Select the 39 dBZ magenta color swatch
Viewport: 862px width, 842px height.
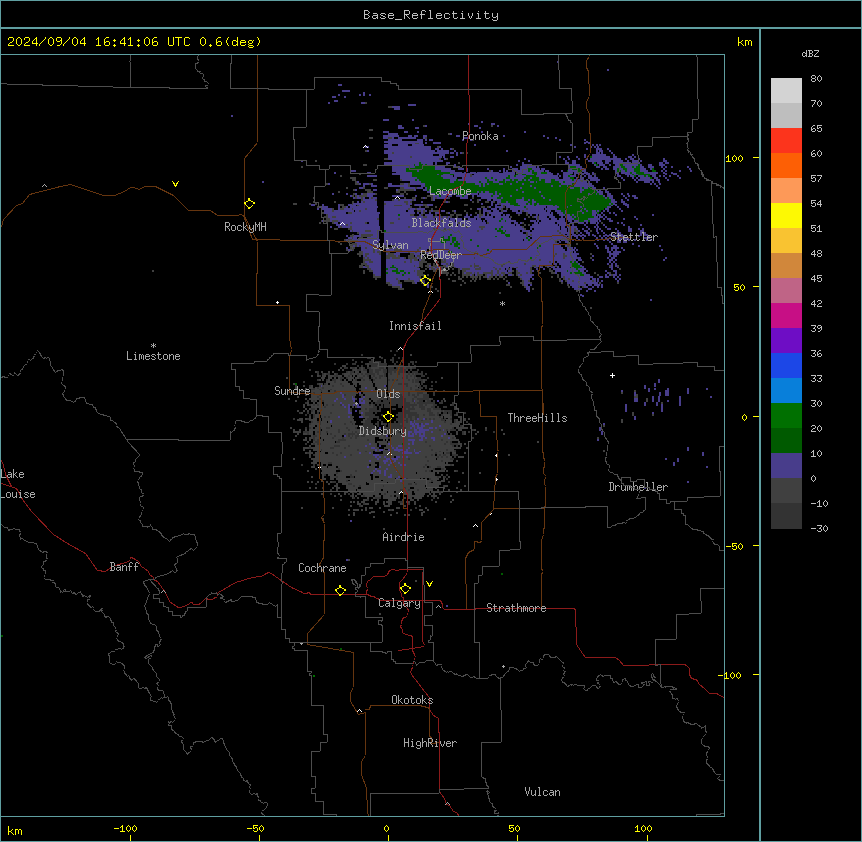tap(786, 315)
